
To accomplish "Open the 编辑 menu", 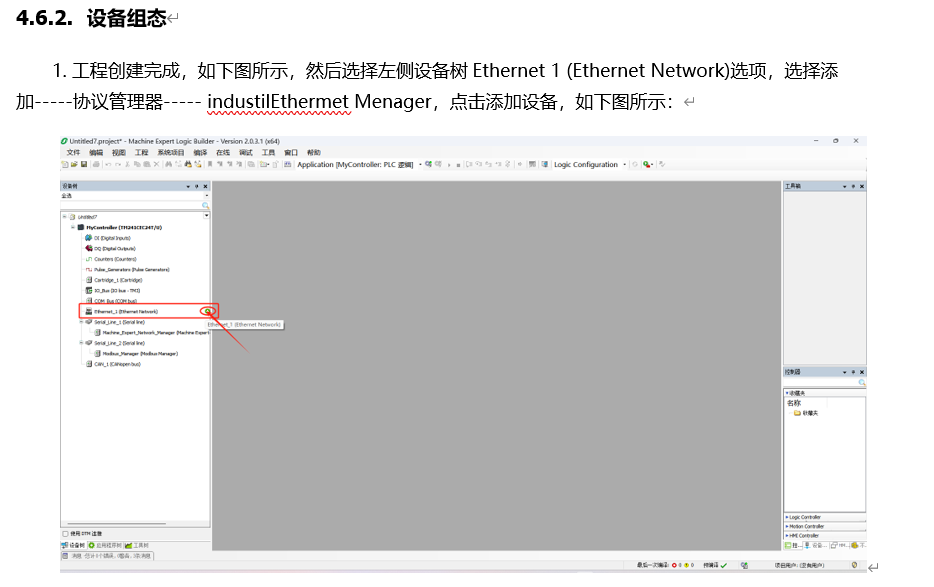I will (x=96, y=153).
